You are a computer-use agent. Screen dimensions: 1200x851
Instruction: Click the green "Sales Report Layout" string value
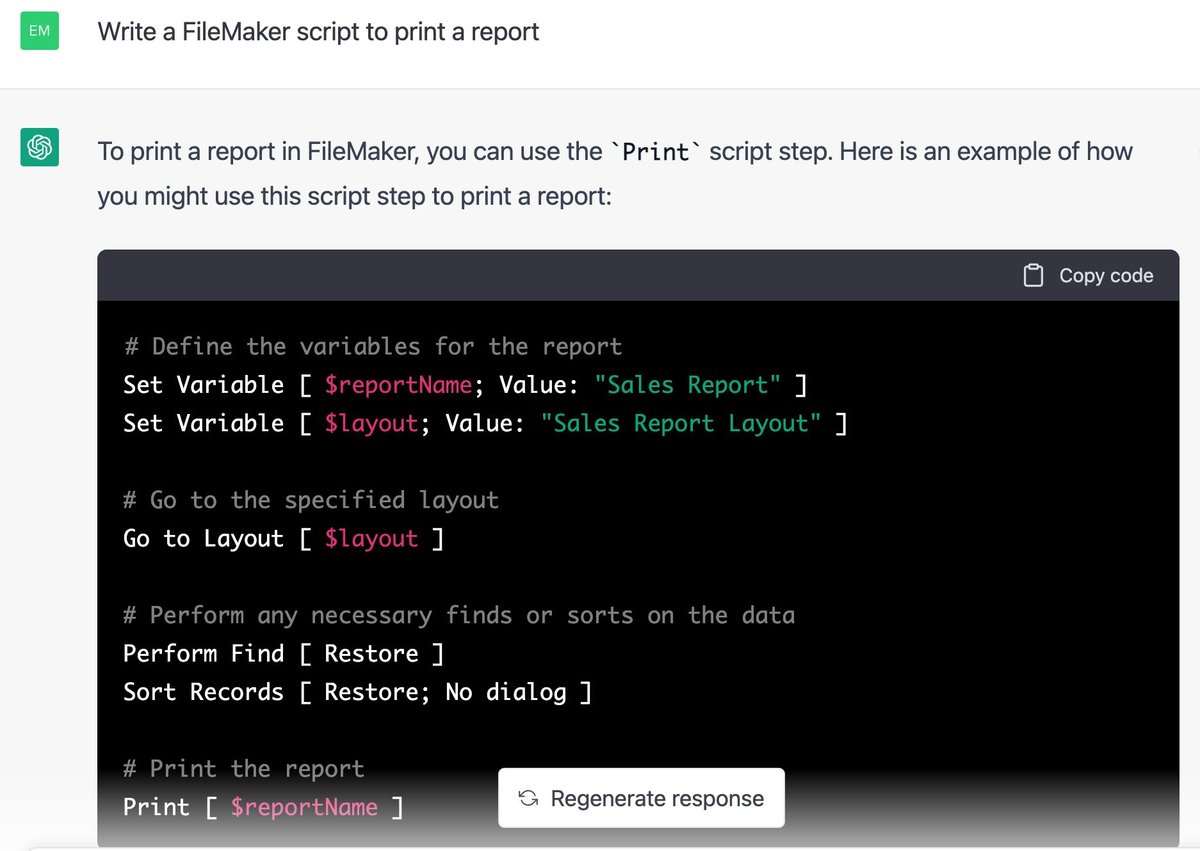tap(684, 423)
